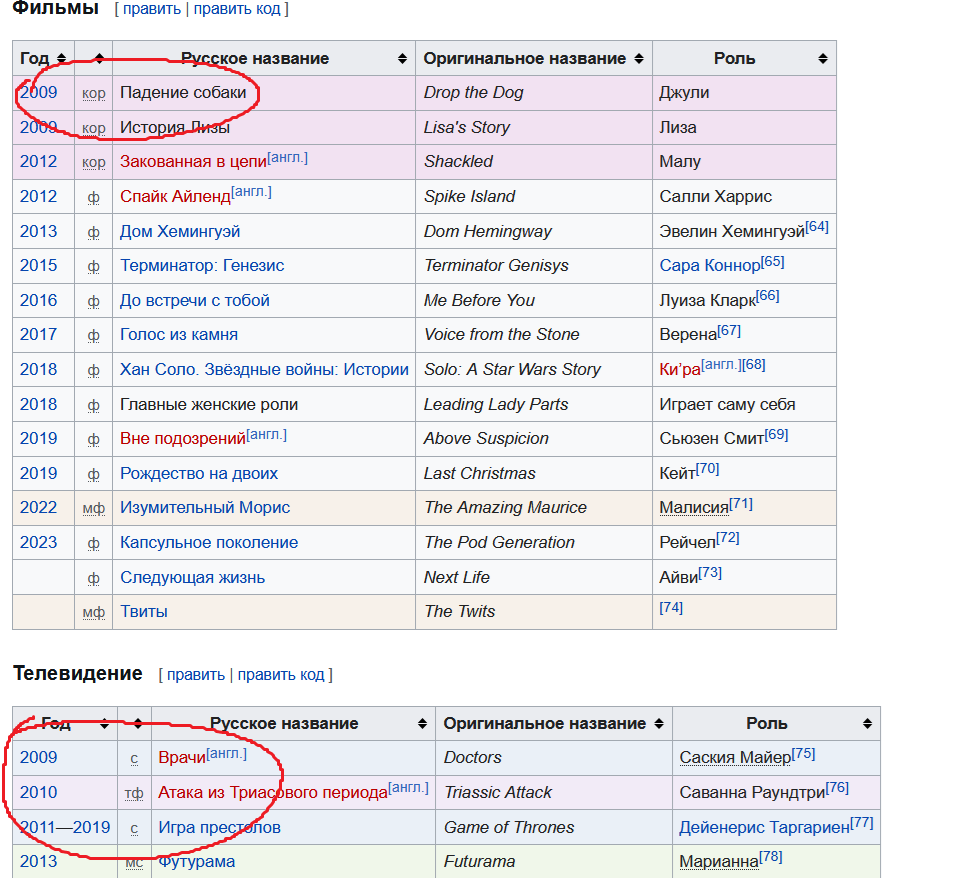
Task: Click англ. link after Спайк Айленд
Action: pyautogui.click(x=251, y=192)
